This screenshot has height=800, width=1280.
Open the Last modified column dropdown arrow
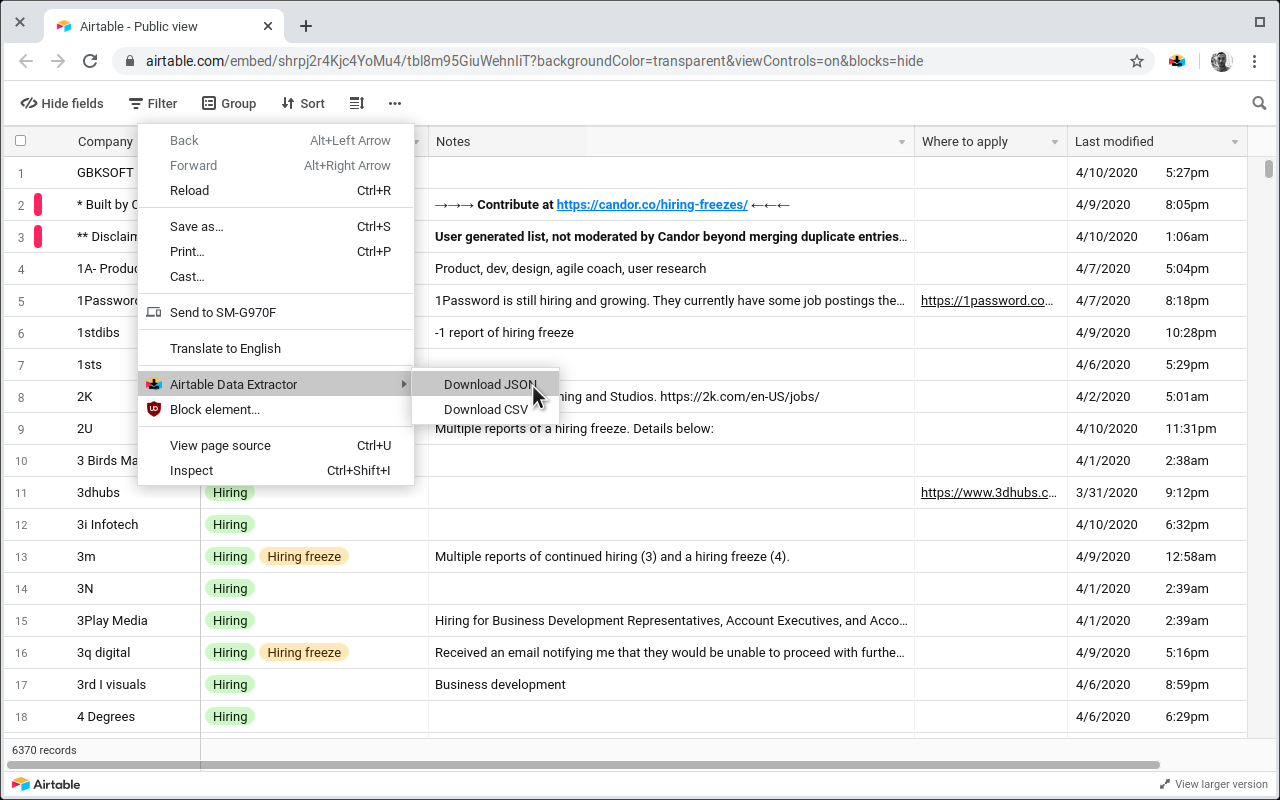[1235, 142]
